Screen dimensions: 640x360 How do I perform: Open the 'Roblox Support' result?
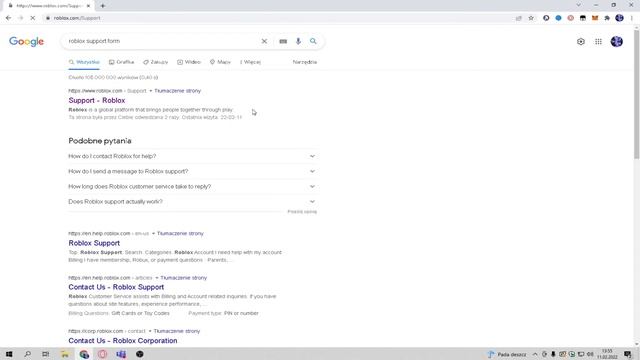94,243
